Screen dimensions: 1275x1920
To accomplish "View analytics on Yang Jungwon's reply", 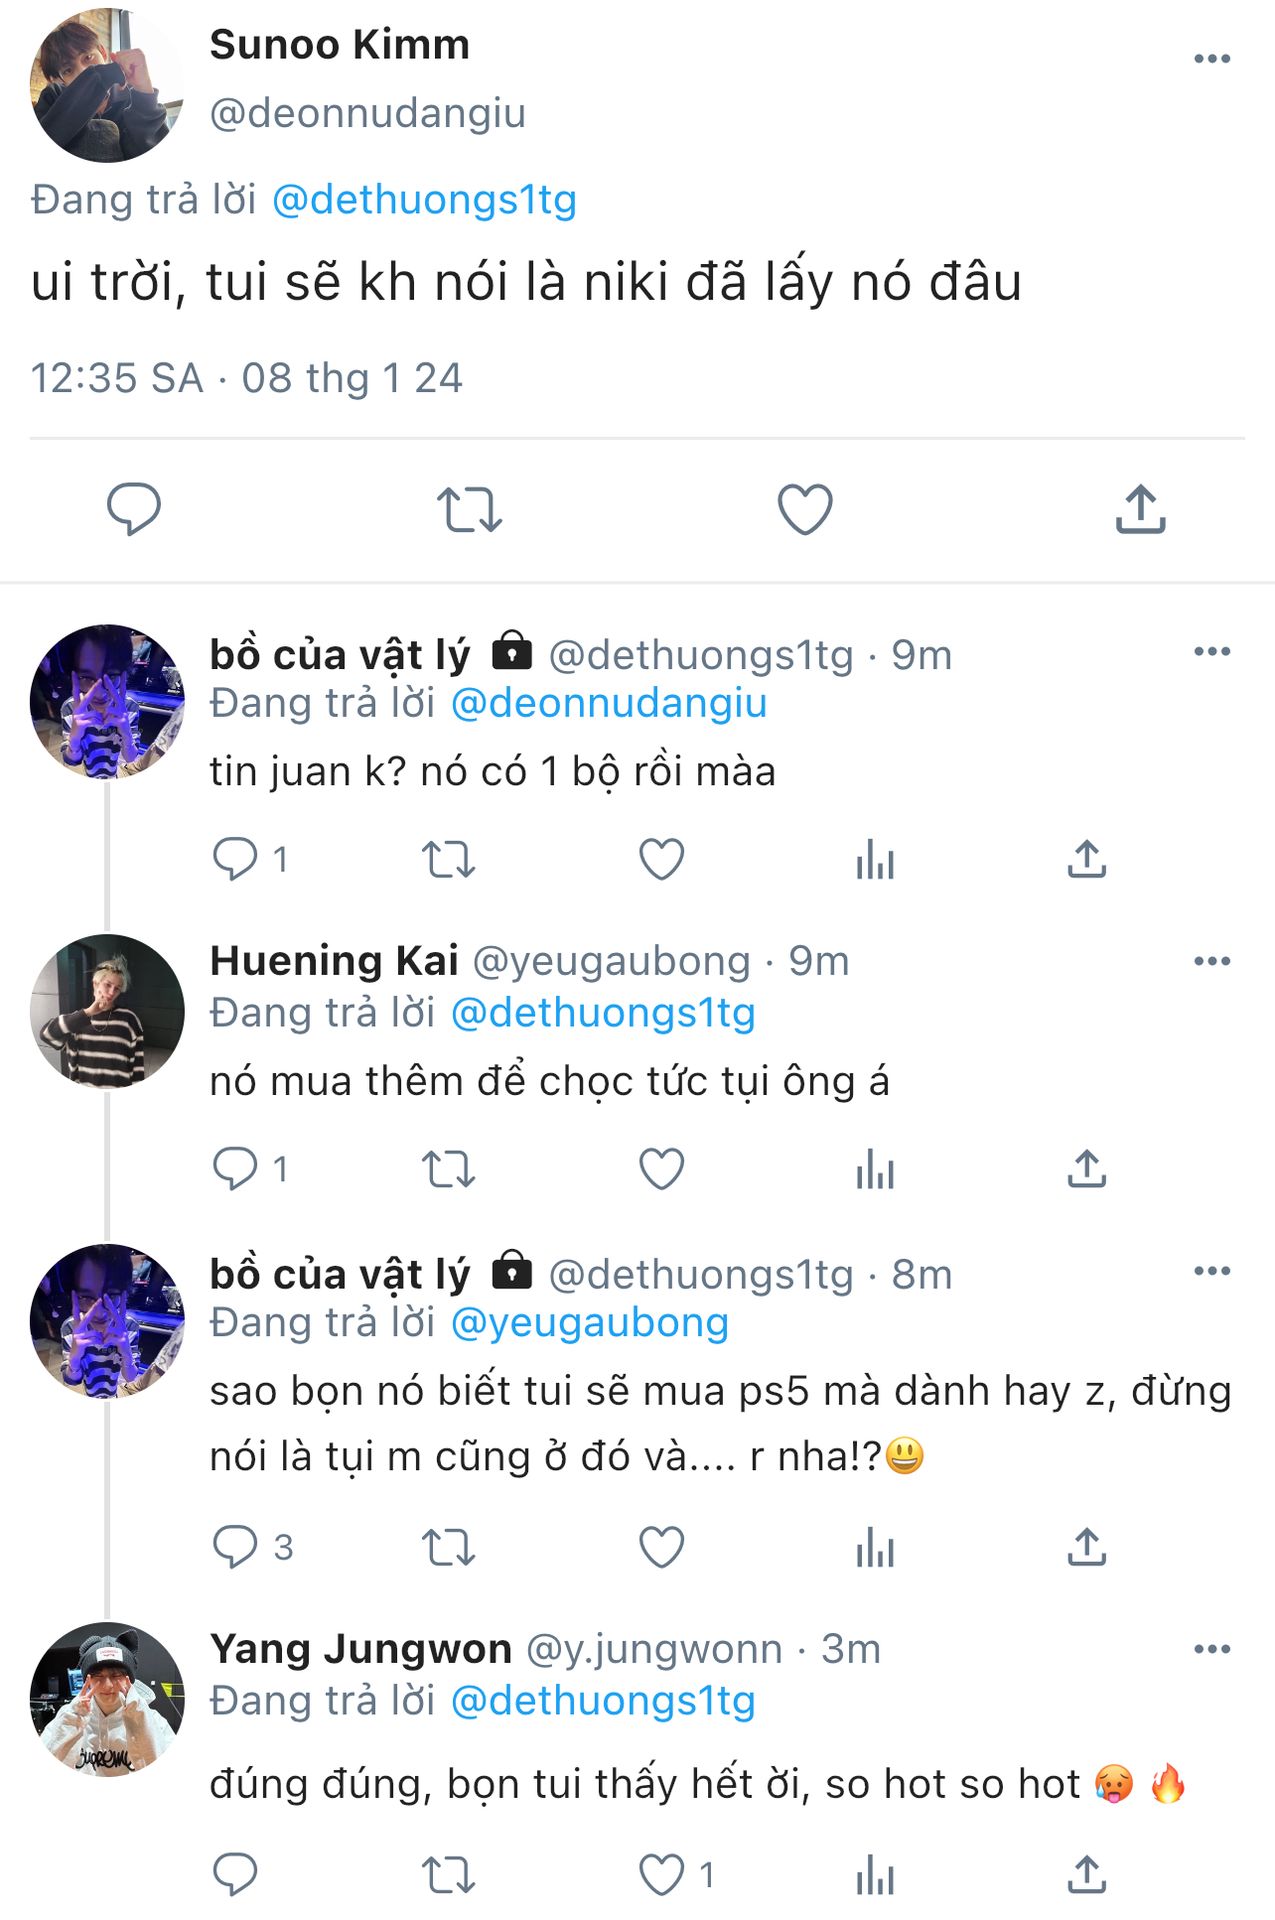I will [x=875, y=1875].
